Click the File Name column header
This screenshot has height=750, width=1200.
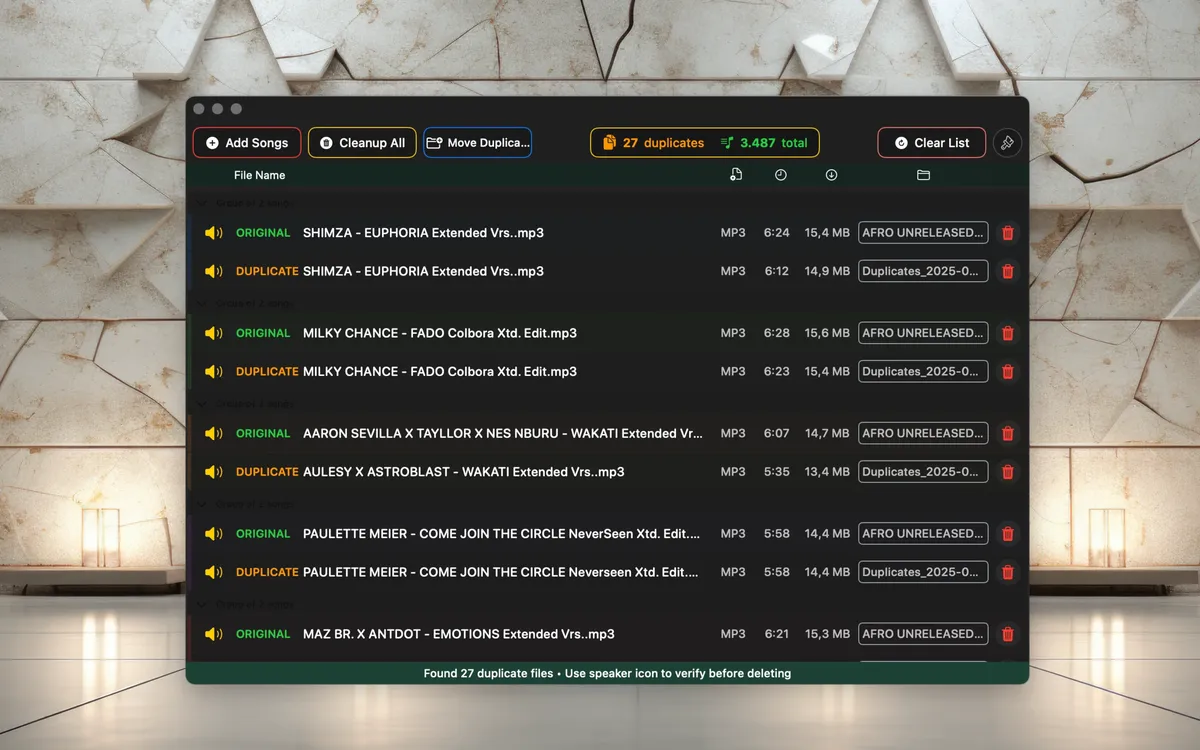click(x=259, y=175)
